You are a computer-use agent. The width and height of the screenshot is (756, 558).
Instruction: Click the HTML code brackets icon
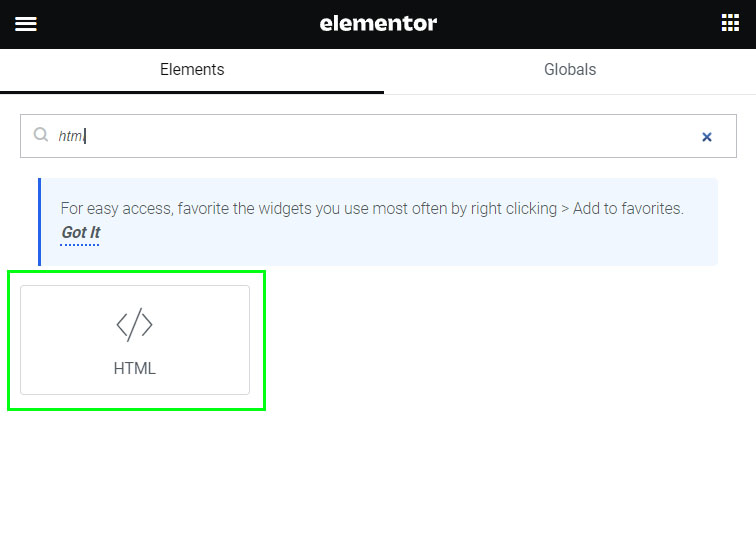[135, 324]
